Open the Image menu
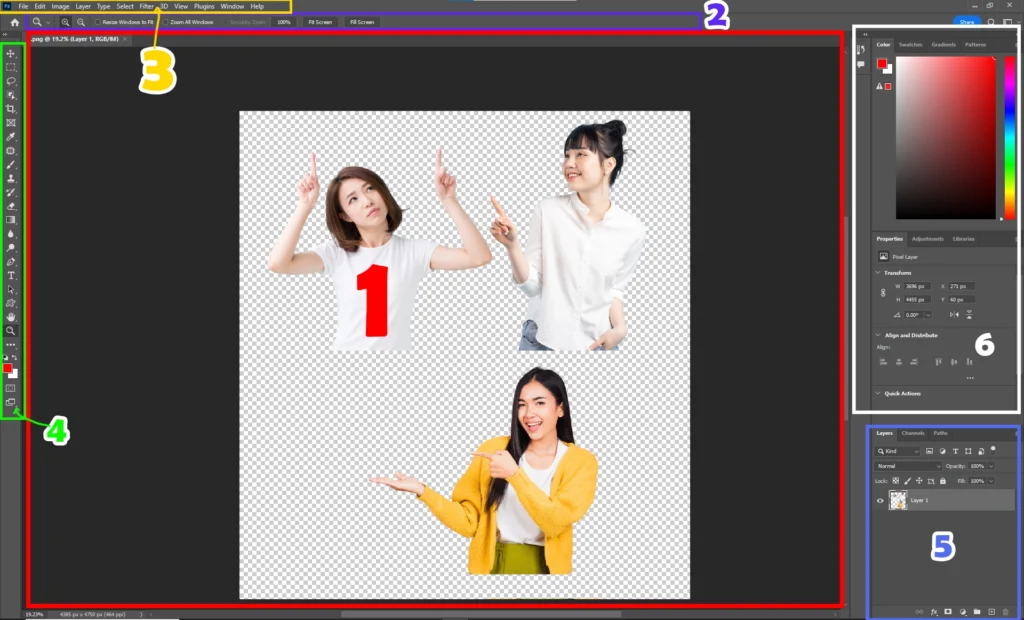This screenshot has height=620, width=1024. 60,7
